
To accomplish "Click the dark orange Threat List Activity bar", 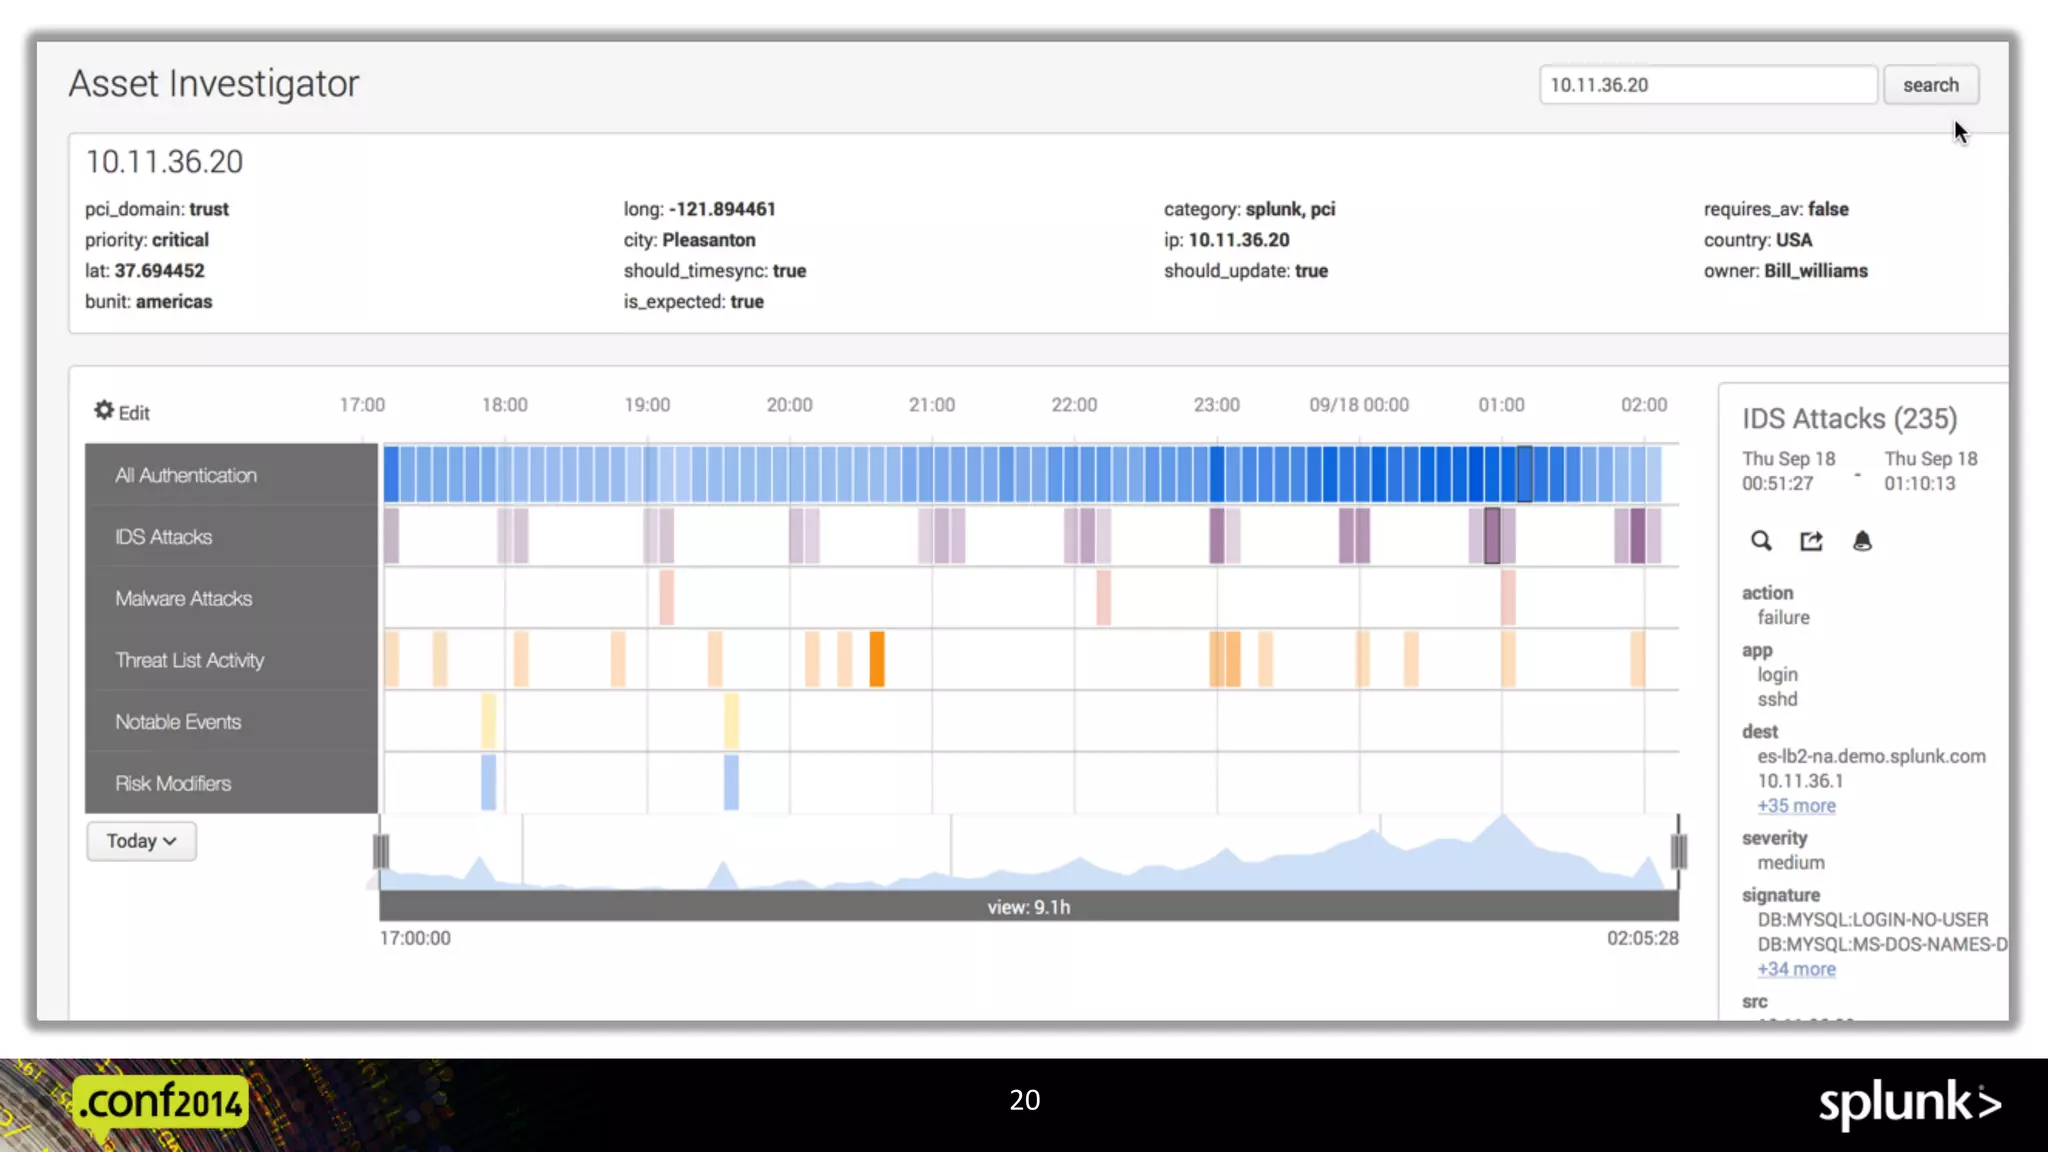I will 877,659.
